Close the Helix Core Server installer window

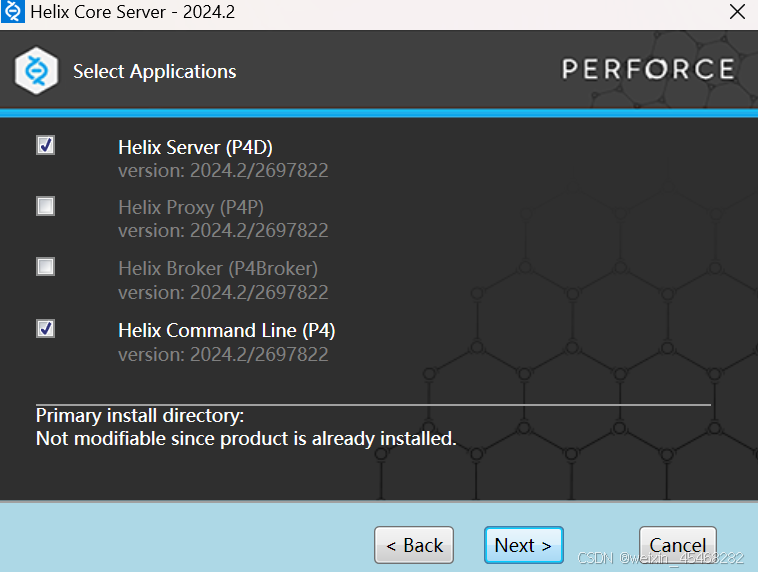[737, 12]
